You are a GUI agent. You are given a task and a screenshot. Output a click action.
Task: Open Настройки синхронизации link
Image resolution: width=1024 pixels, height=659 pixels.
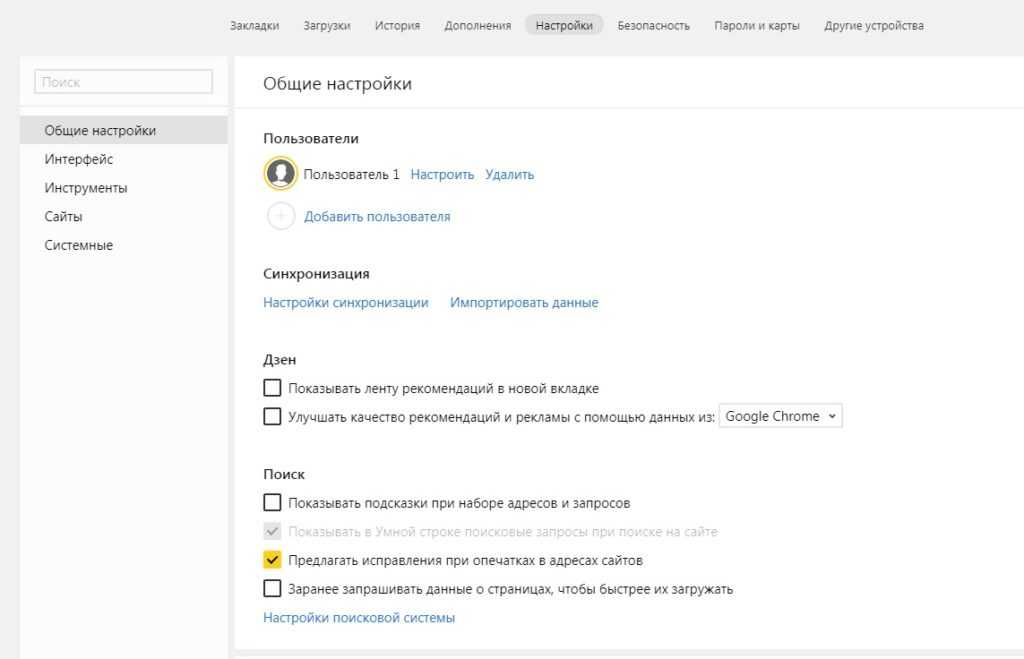tap(346, 302)
